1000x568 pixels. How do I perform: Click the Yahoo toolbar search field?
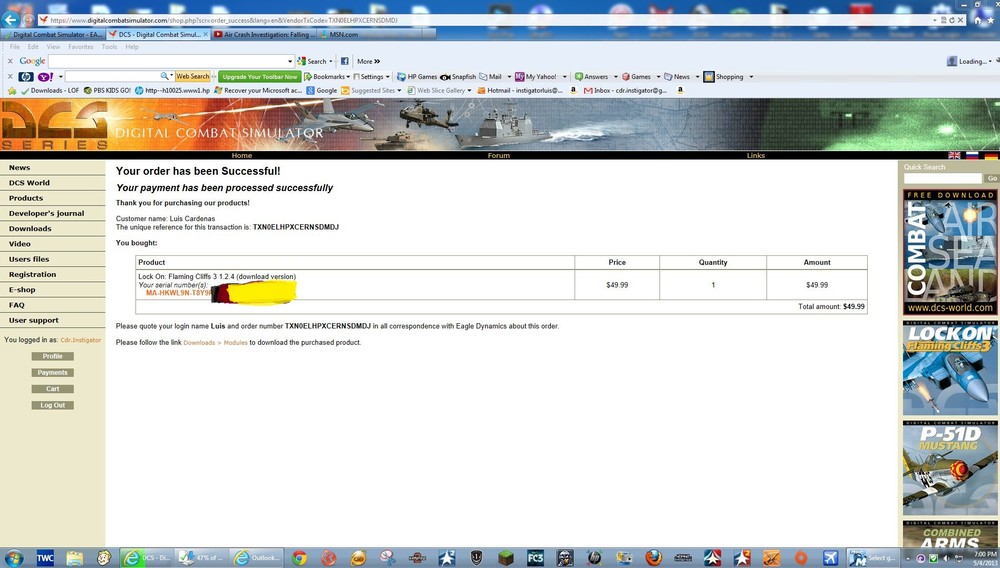click(x=113, y=76)
